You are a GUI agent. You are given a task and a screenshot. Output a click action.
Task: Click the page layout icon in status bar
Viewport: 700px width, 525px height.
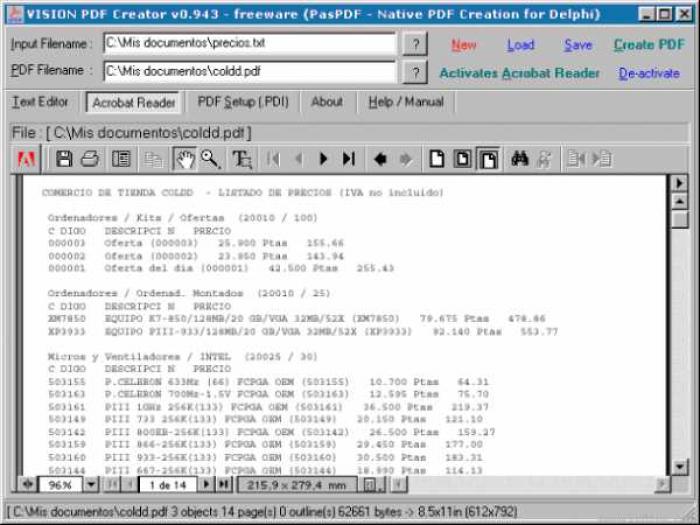[371, 485]
